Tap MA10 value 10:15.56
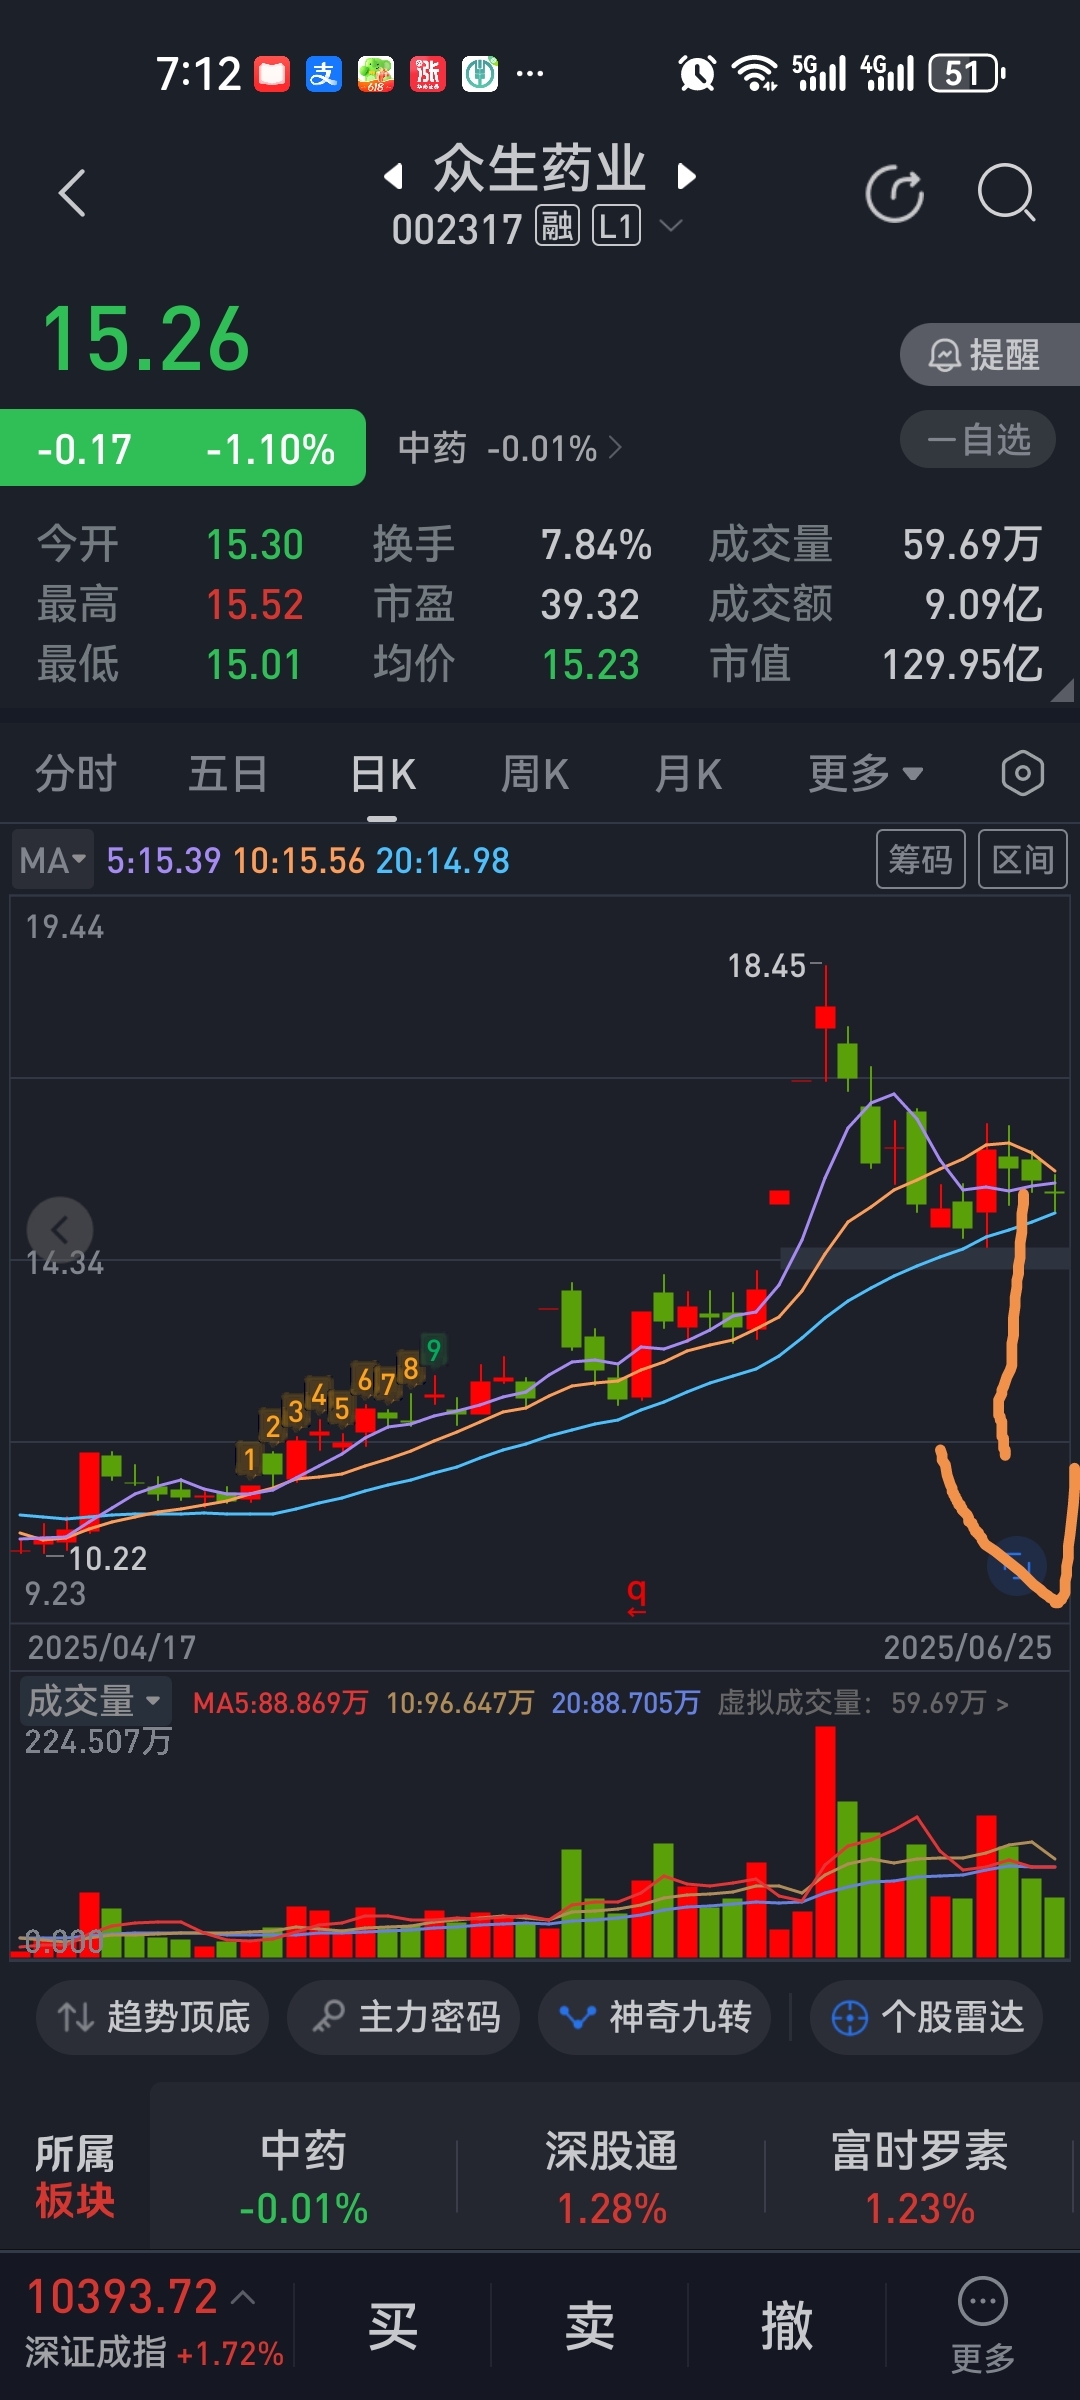This screenshot has height=2400, width=1080. [299, 861]
